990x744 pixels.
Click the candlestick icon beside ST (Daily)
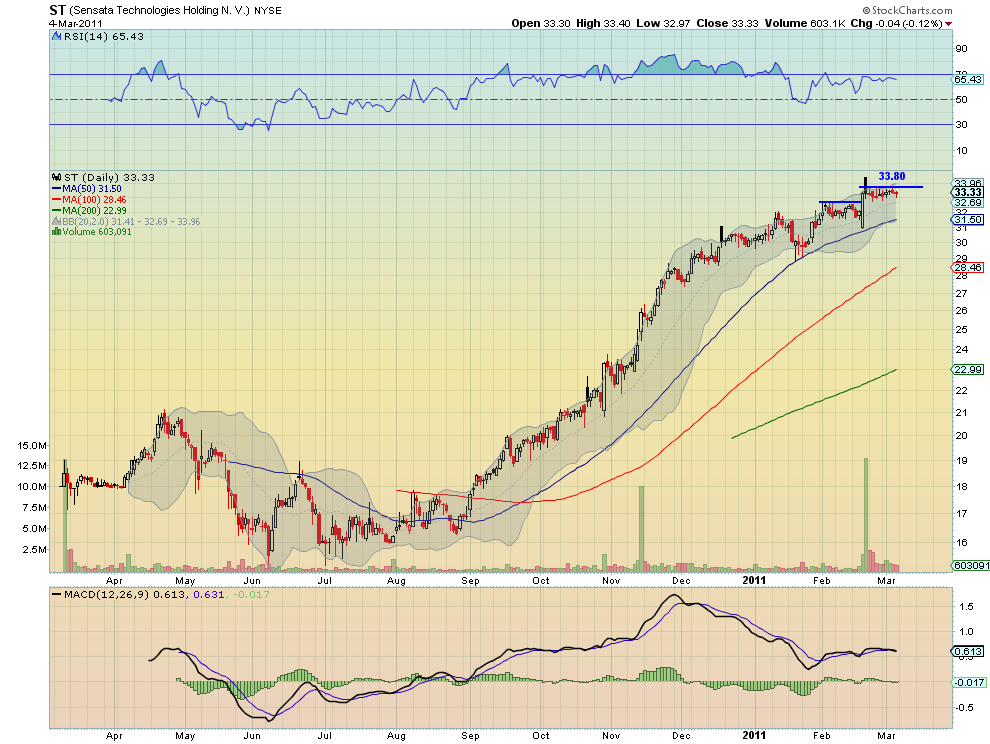click(x=57, y=177)
